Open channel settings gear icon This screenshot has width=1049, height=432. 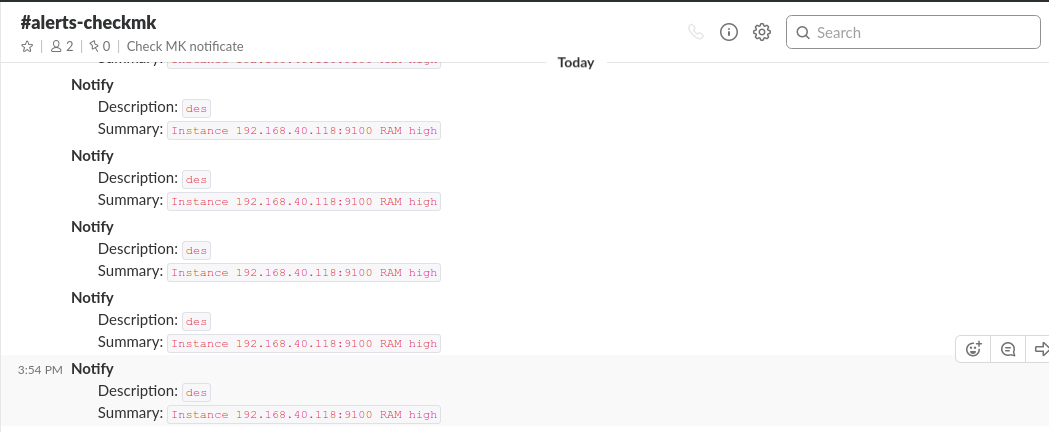[762, 32]
